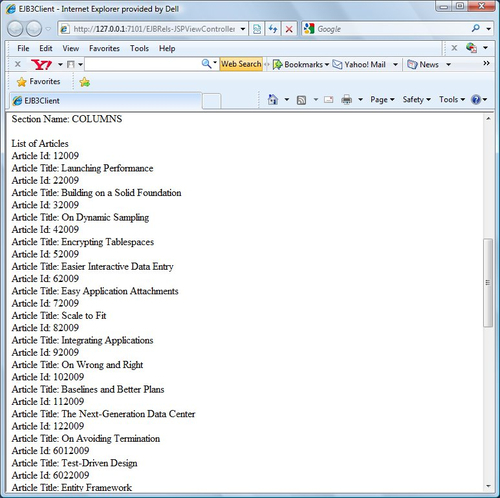Screen dimensions: 500x498
Task: Open a new blank tab
Action: tap(211, 101)
